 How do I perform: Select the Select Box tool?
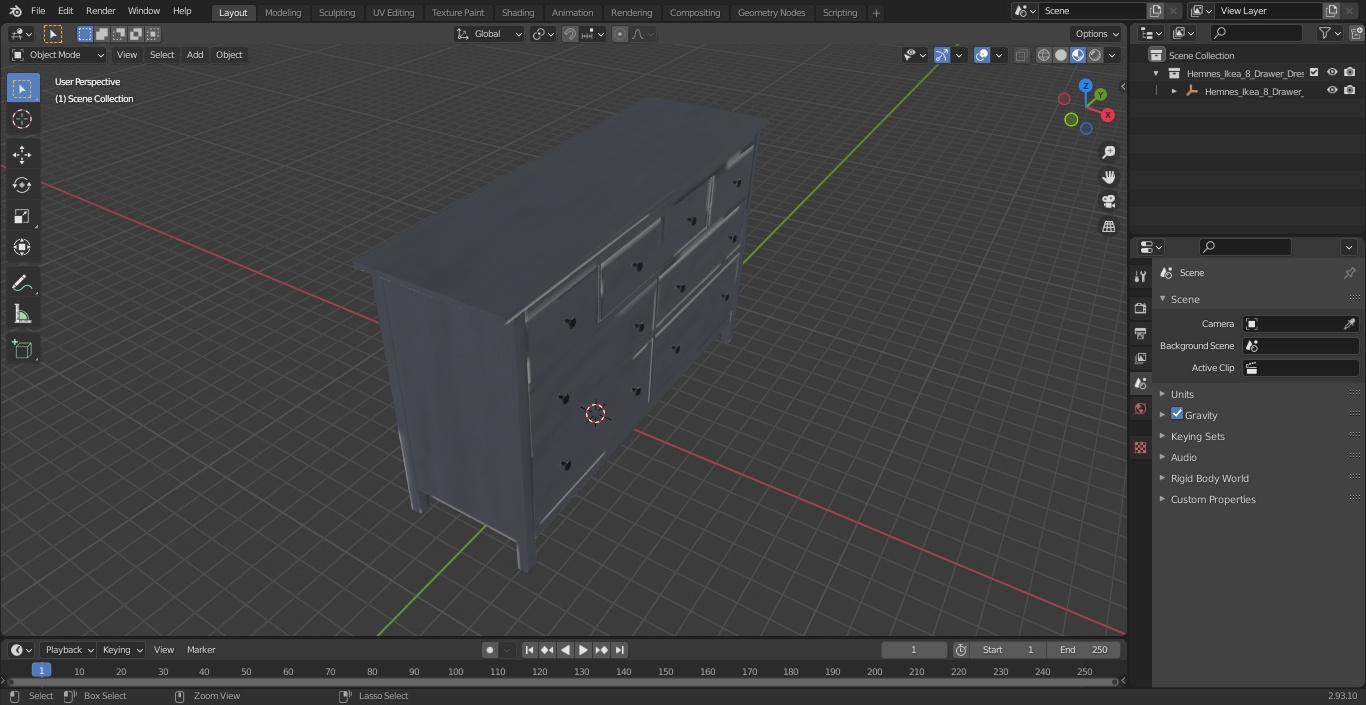point(22,88)
